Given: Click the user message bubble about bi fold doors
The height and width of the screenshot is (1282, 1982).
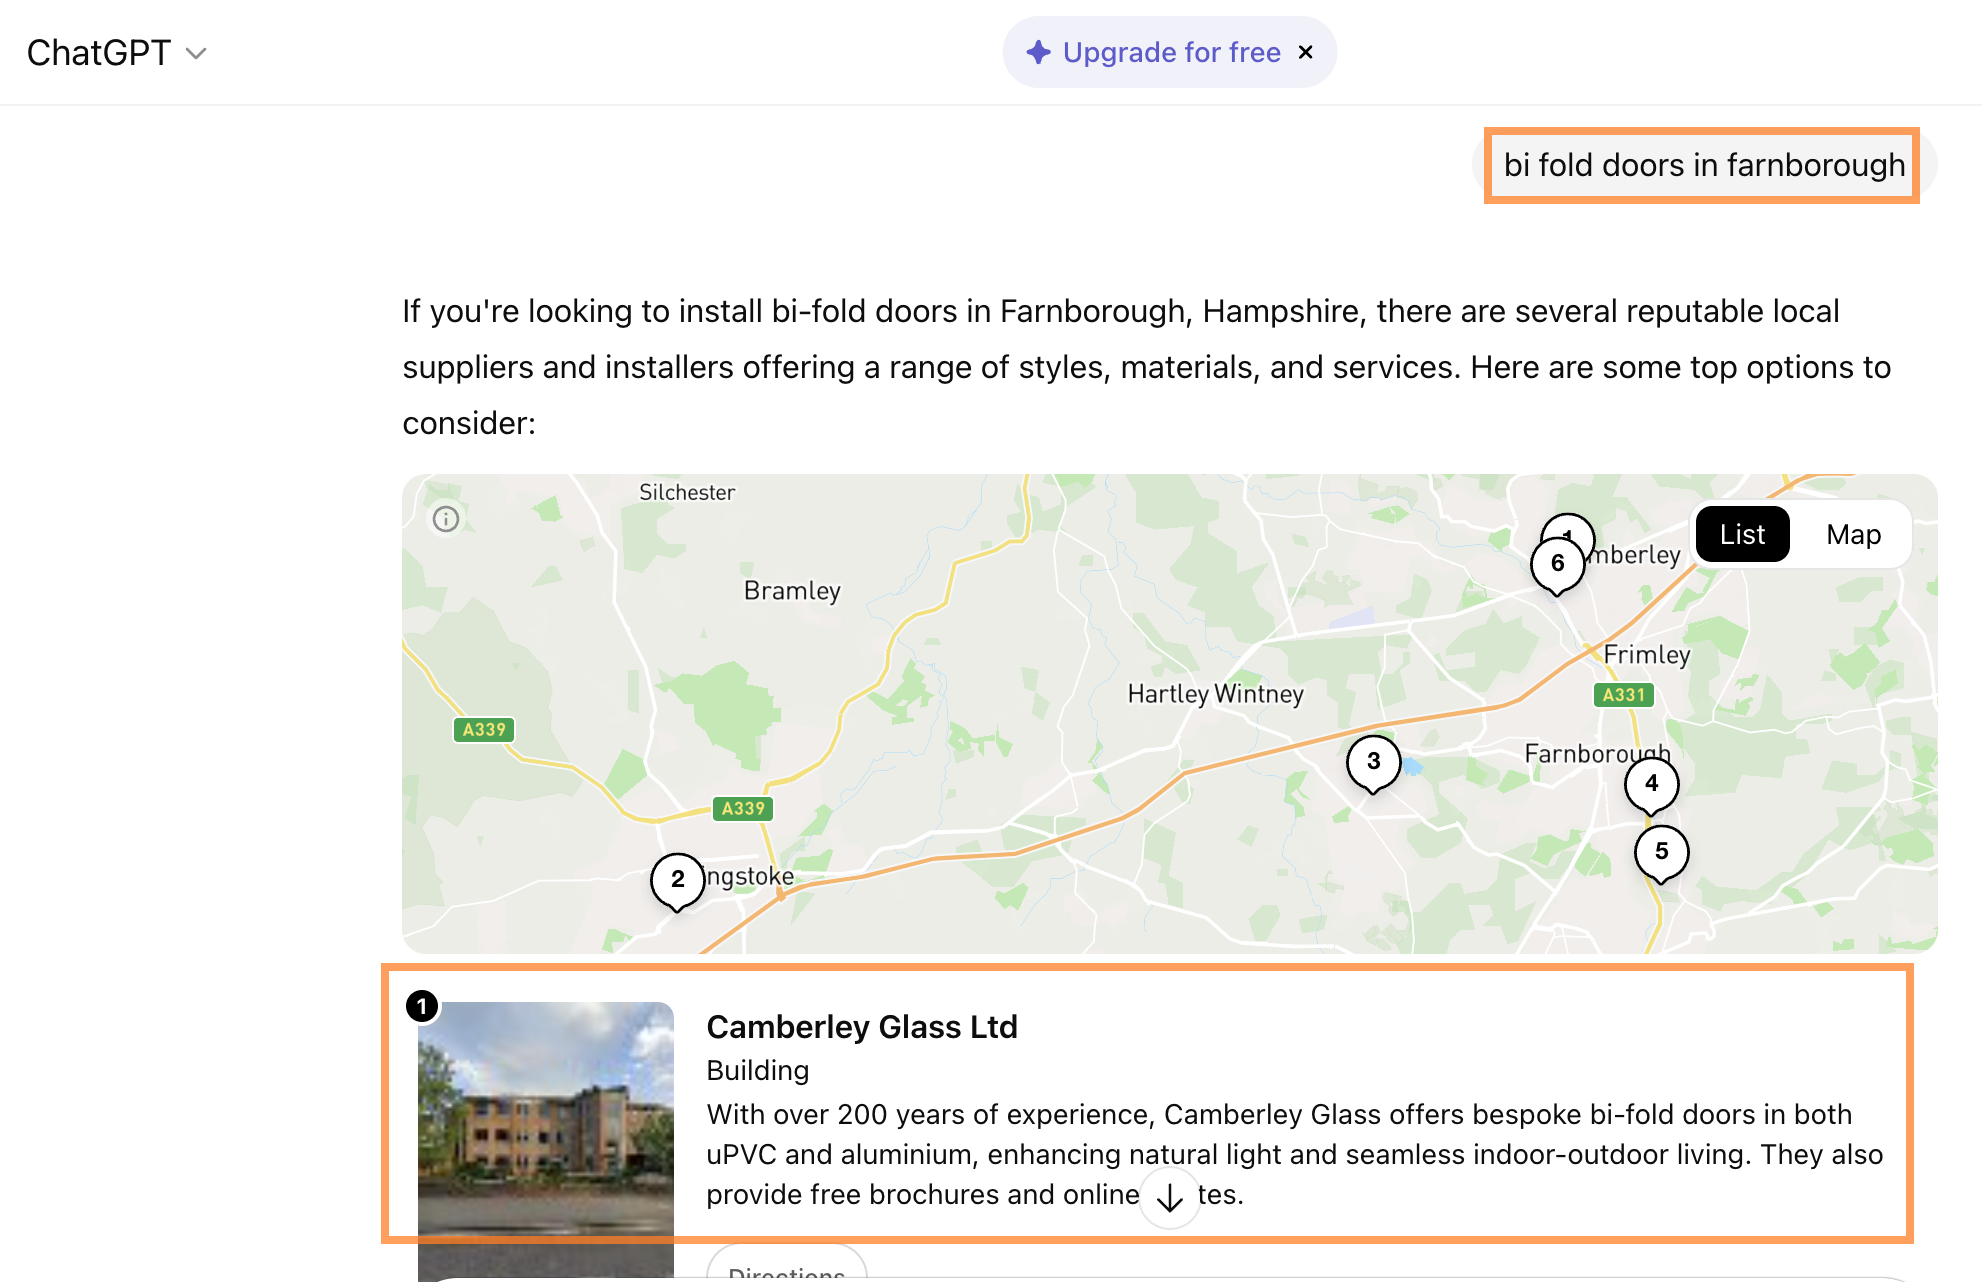Looking at the screenshot, I should 1703,165.
